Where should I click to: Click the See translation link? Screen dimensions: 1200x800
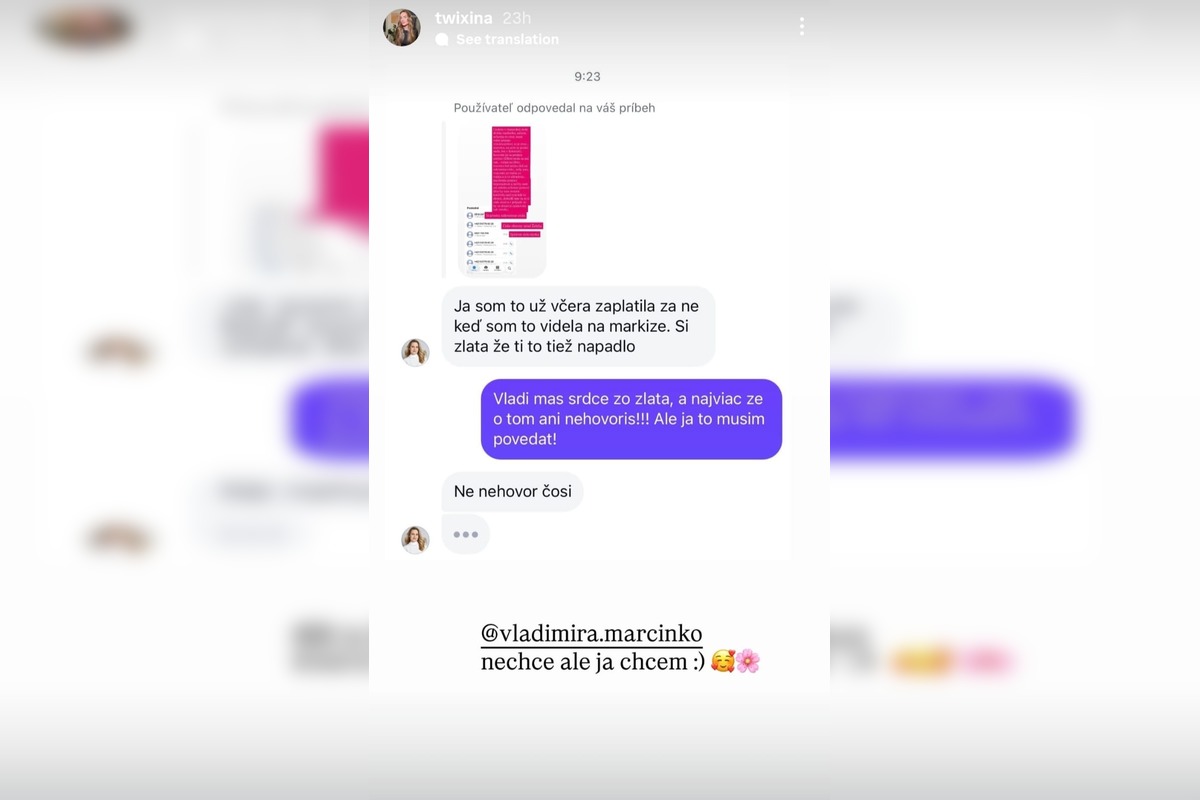[507, 40]
